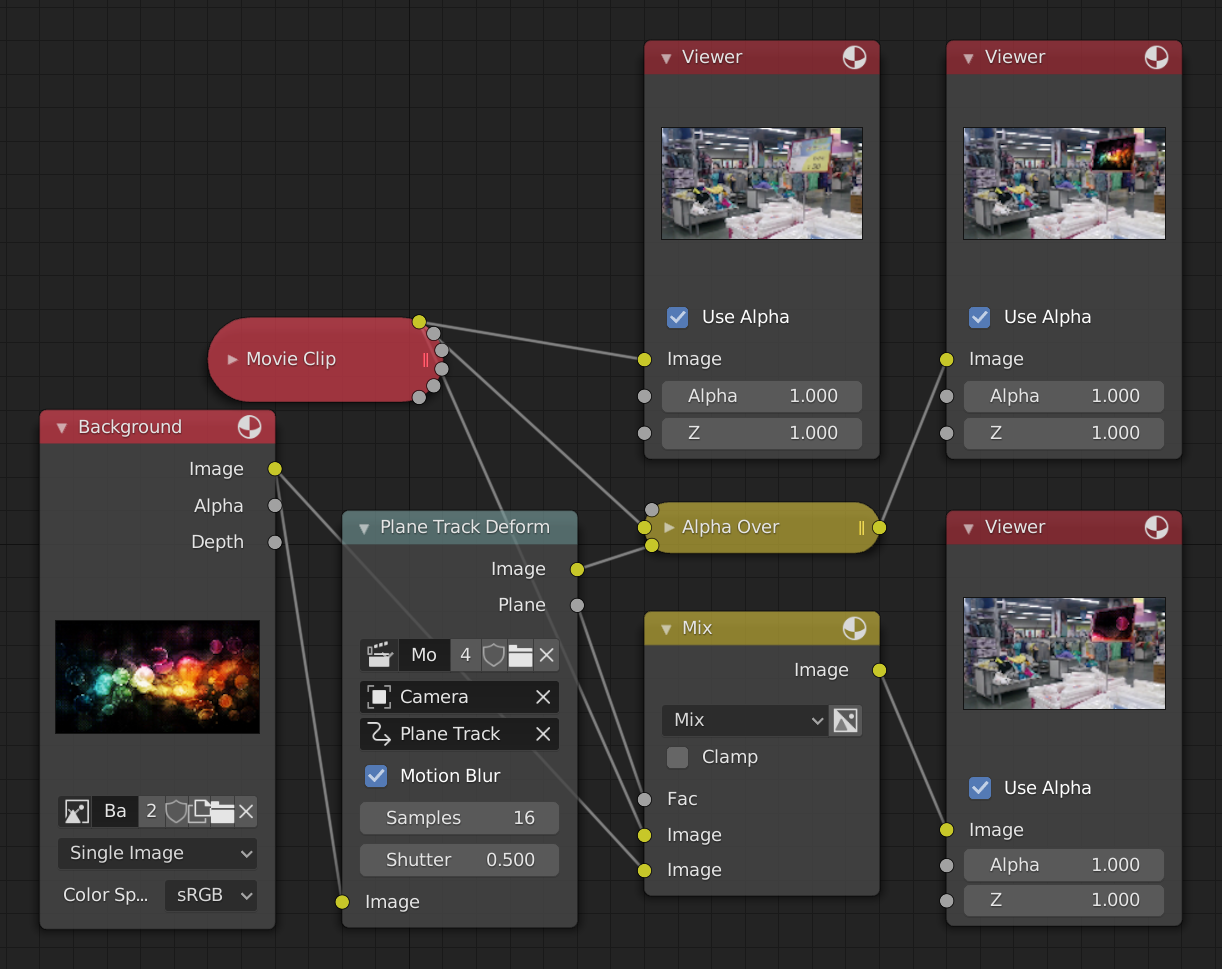
Task: Click the Ba image name field
Action: point(116,811)
